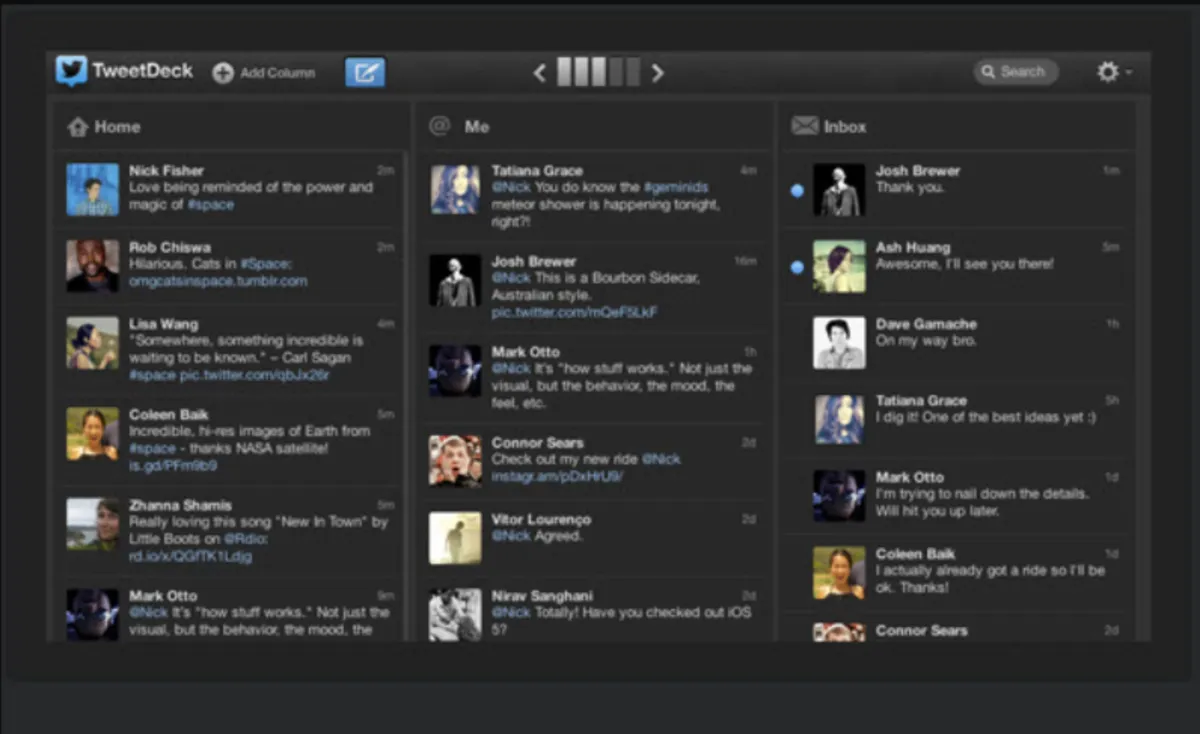
Task: Open Josh Brewer's avatar in Inbox
Action: tap(839, 190)
